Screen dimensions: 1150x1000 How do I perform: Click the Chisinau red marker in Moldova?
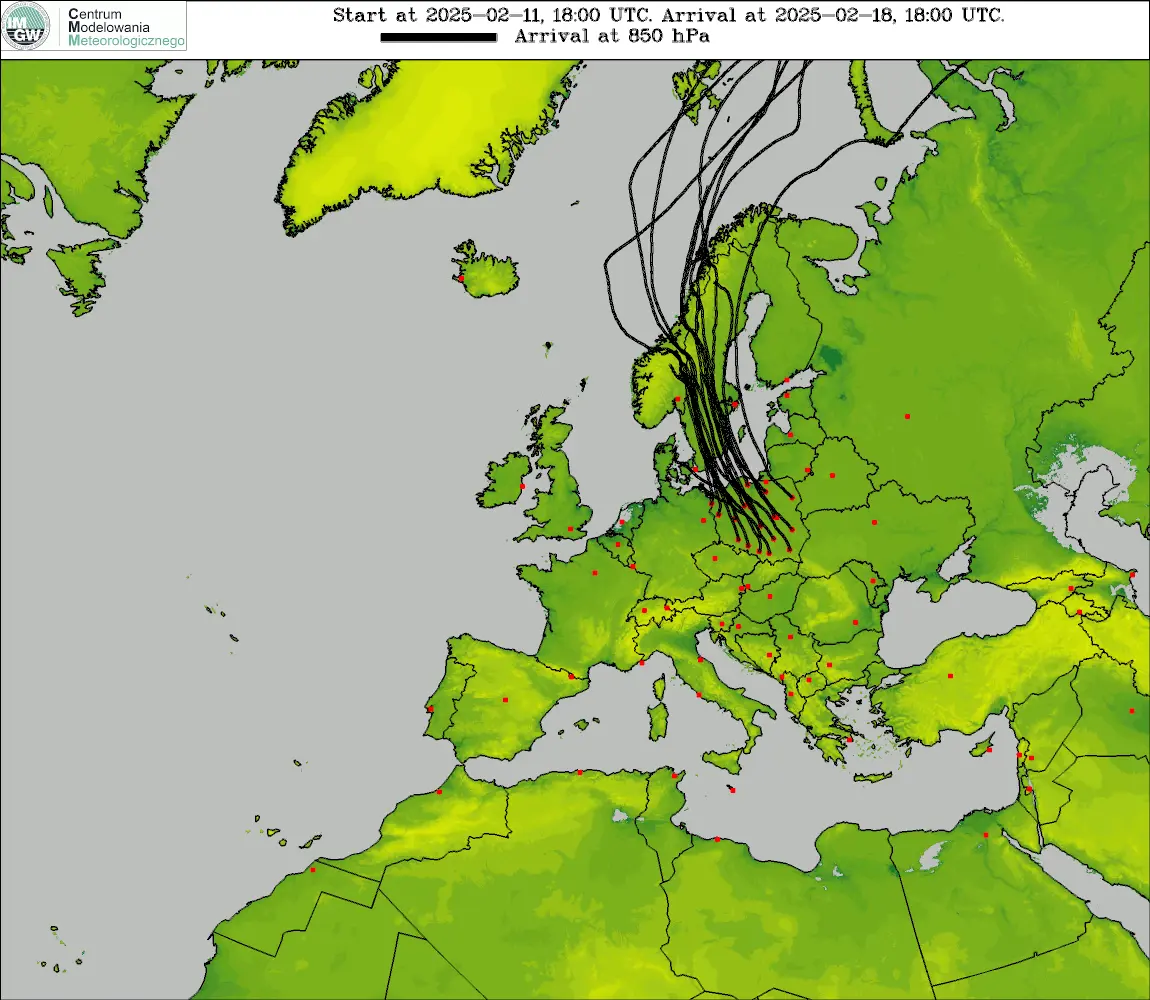(873, 580)
